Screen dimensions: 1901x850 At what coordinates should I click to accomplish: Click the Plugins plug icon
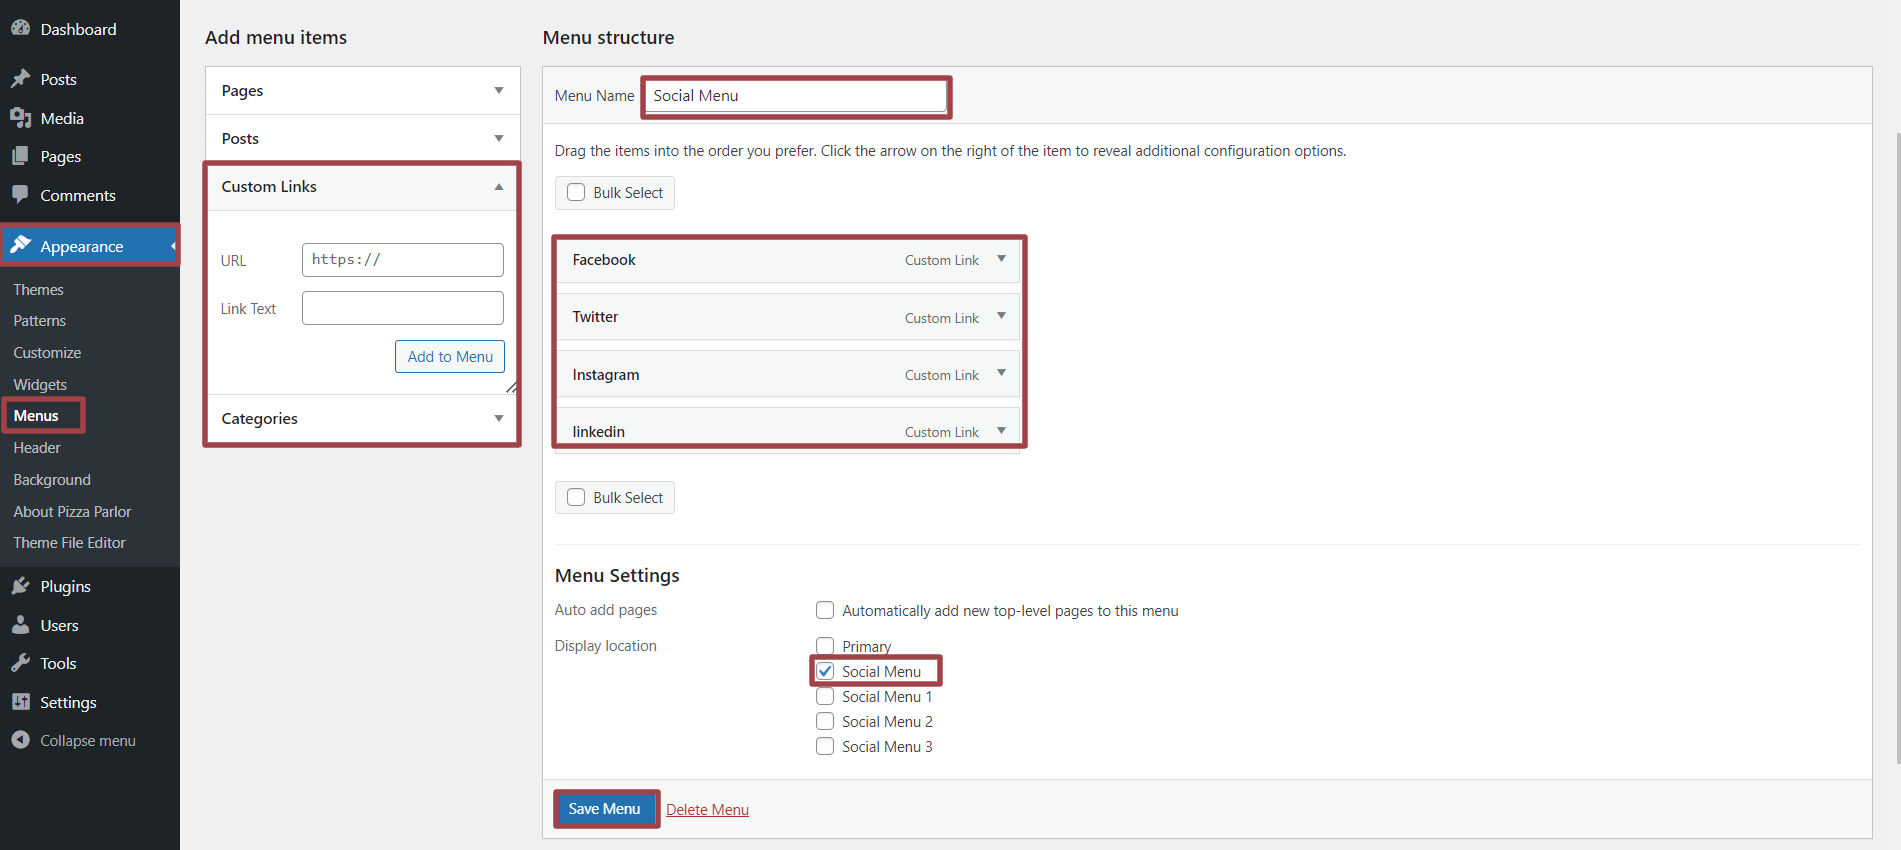(20, 586)
